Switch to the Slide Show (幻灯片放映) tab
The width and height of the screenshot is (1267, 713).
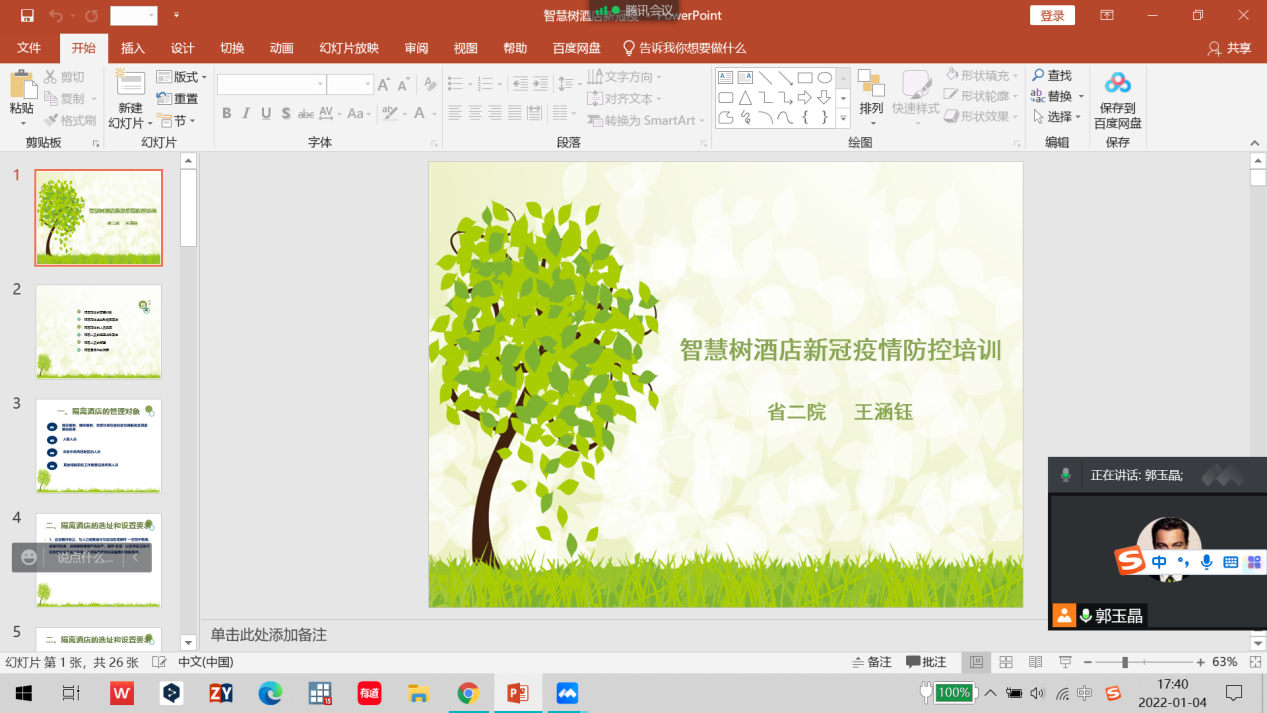click(349, 48)
